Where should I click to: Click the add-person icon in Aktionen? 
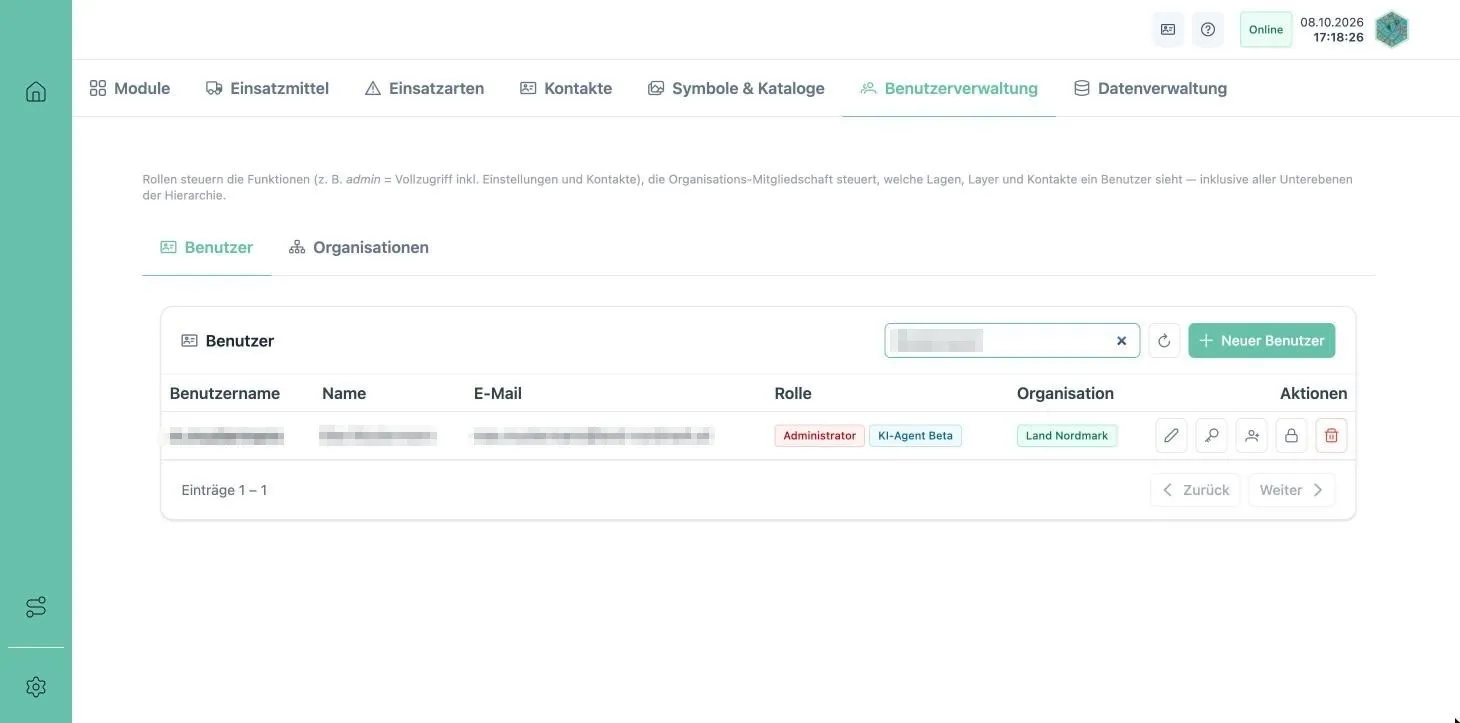pos(1252,436)
